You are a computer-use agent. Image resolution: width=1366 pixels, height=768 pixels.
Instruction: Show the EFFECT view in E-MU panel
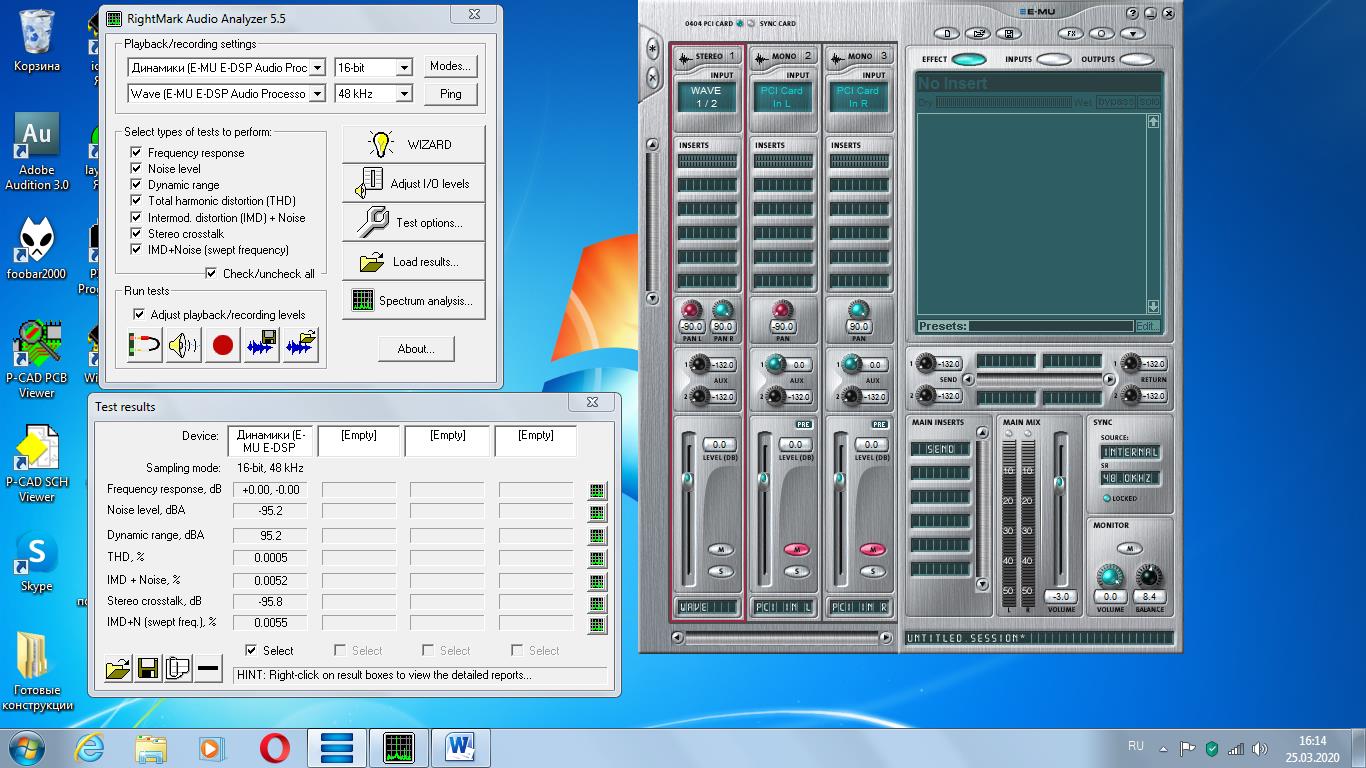(x=968, y=59)
